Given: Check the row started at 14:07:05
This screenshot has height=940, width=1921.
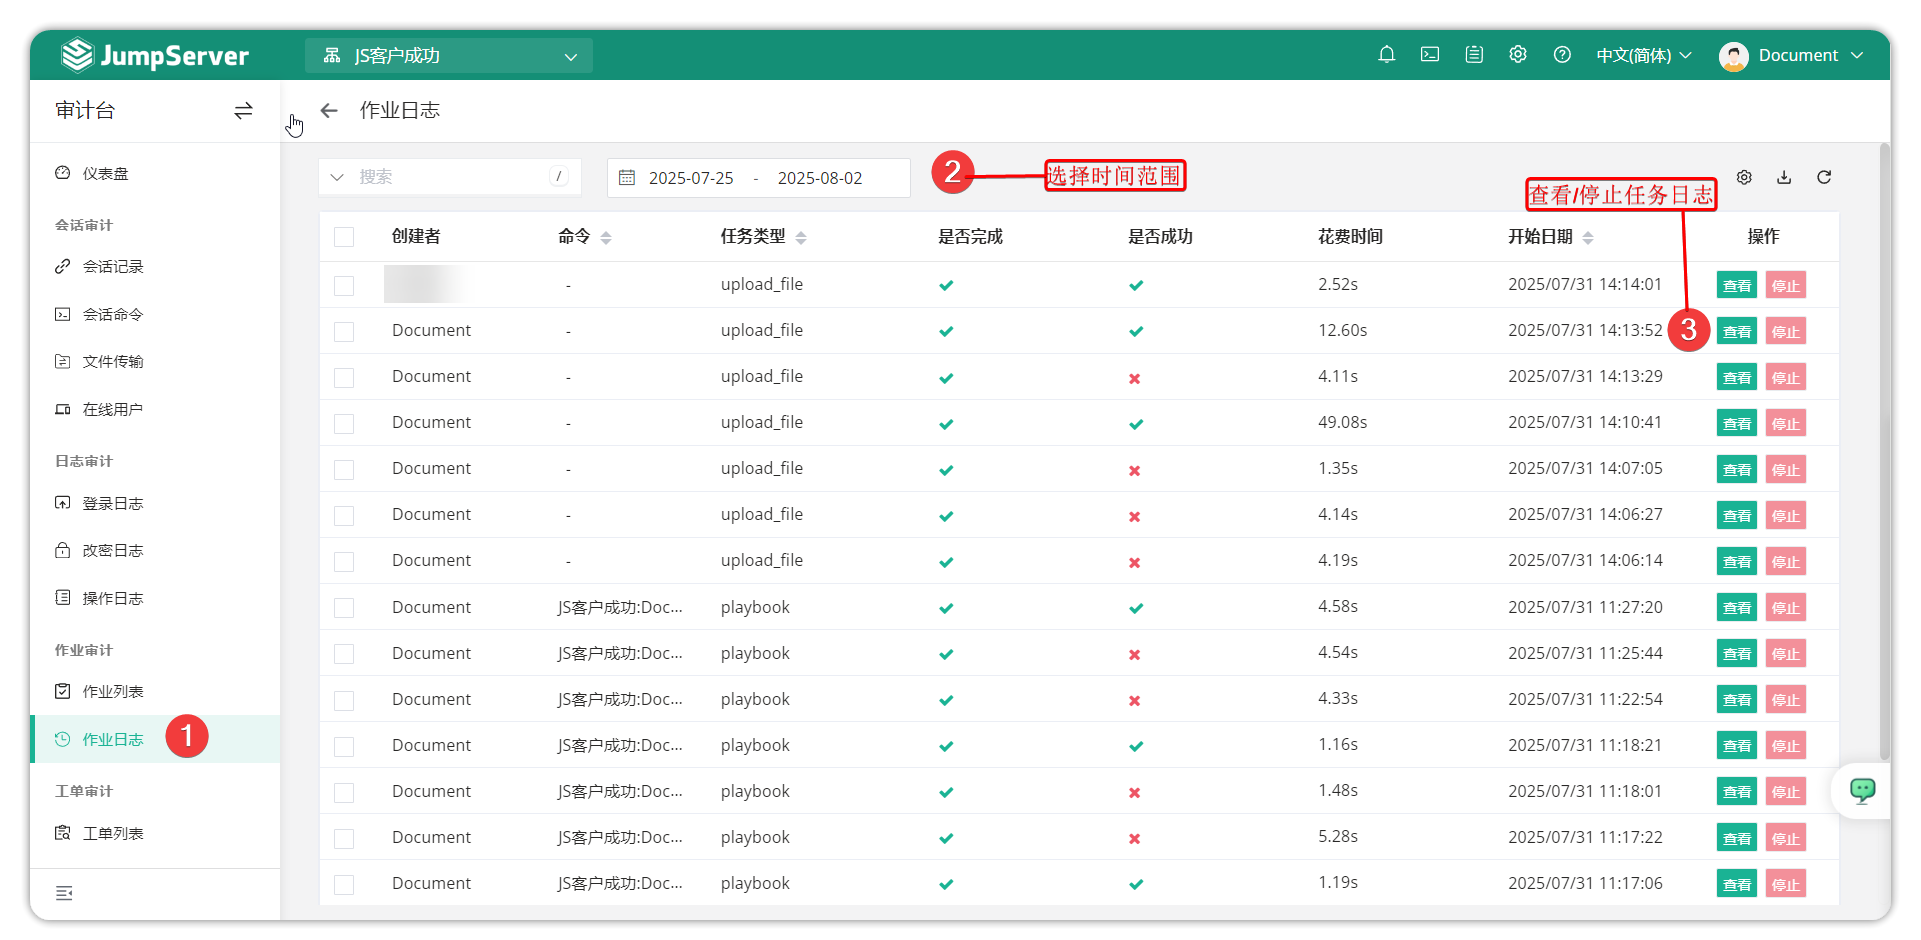Looking at the screenshot, I should pyautogui.click(x=344, y=470).
